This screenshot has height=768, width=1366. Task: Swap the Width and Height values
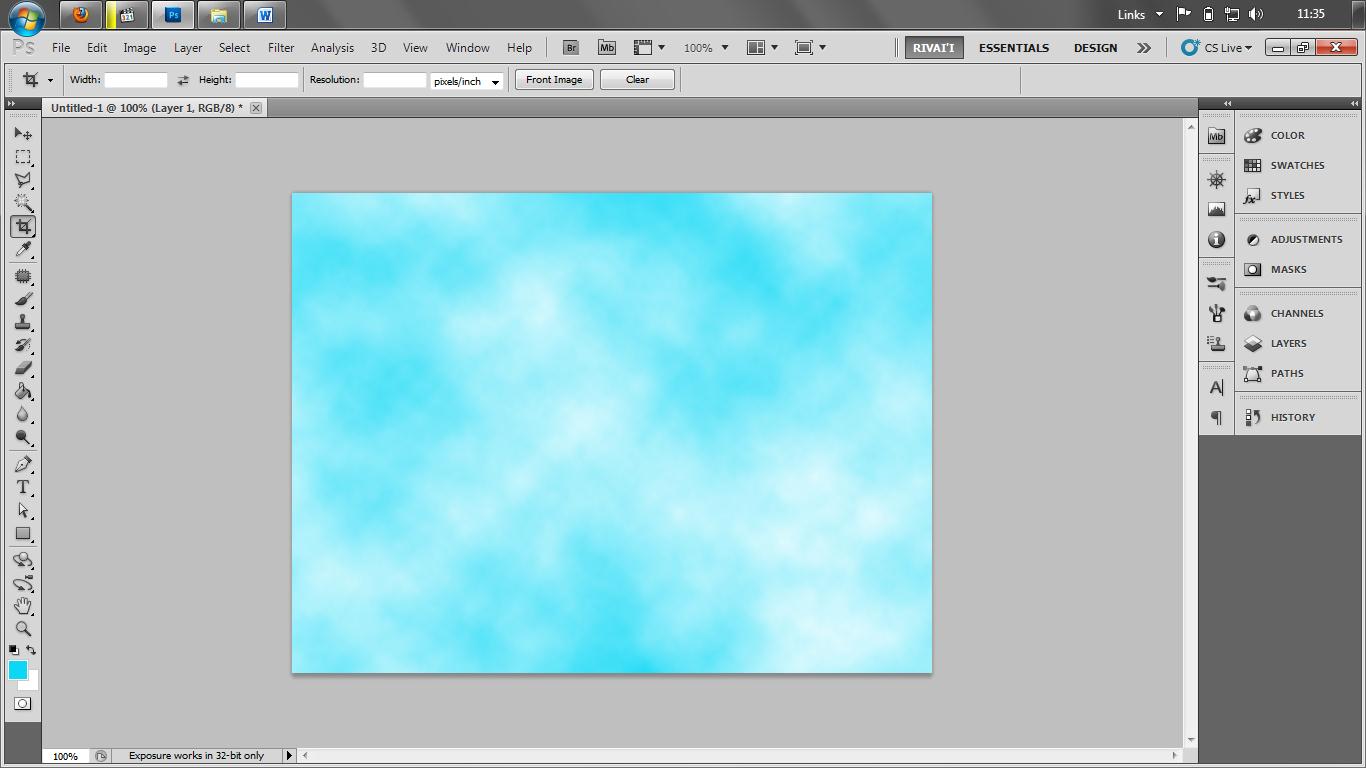[183, 80]
